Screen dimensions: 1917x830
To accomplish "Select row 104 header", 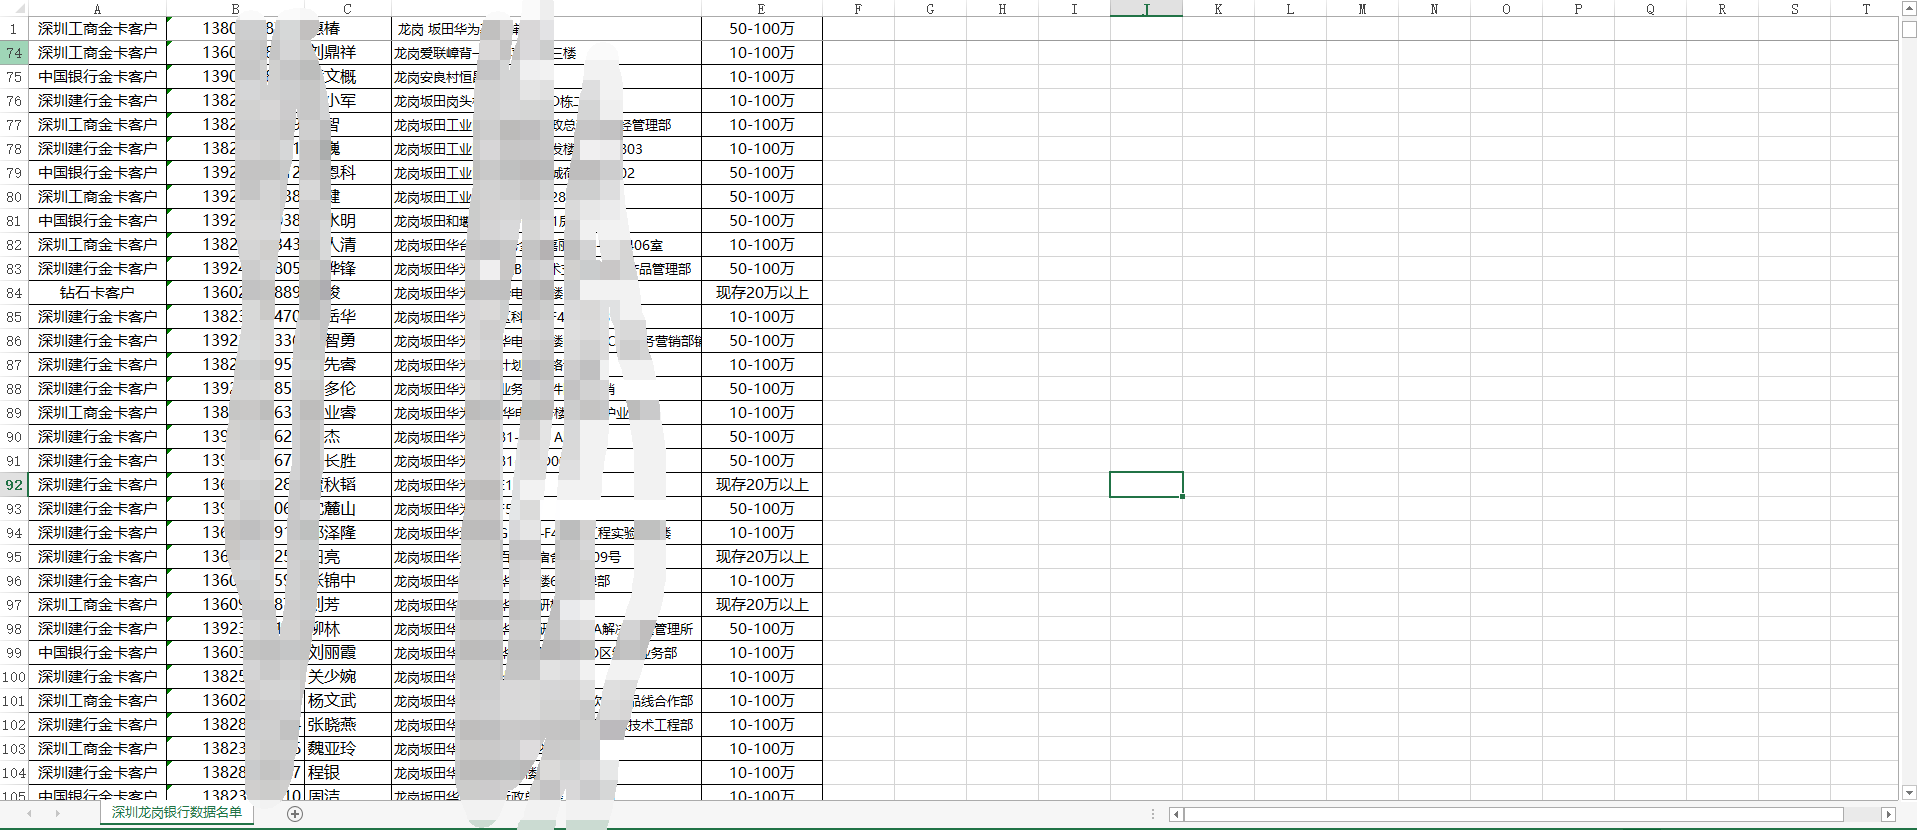I will click(14, 773).
